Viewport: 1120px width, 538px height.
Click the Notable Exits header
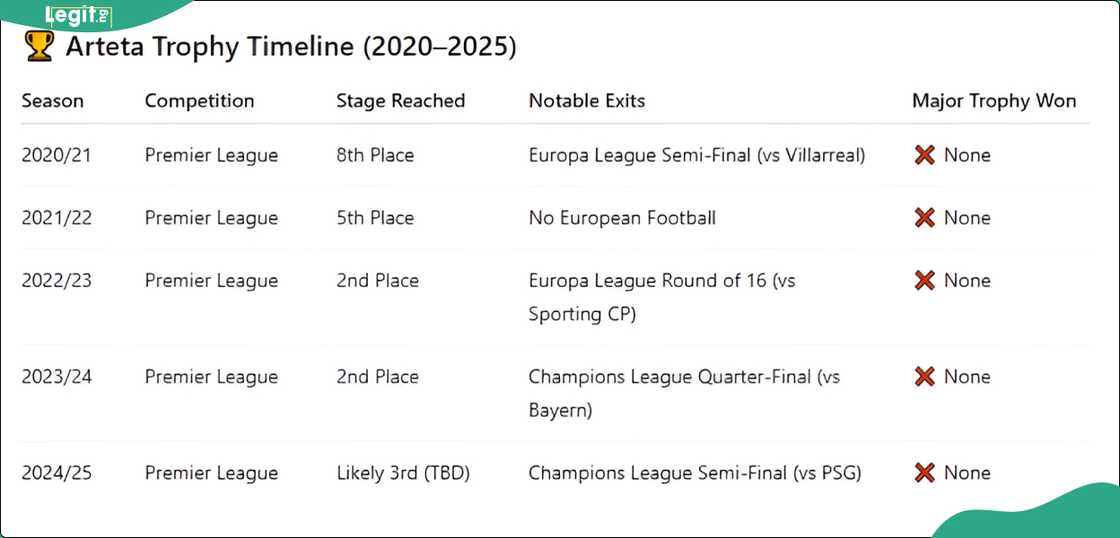(587, 101)
